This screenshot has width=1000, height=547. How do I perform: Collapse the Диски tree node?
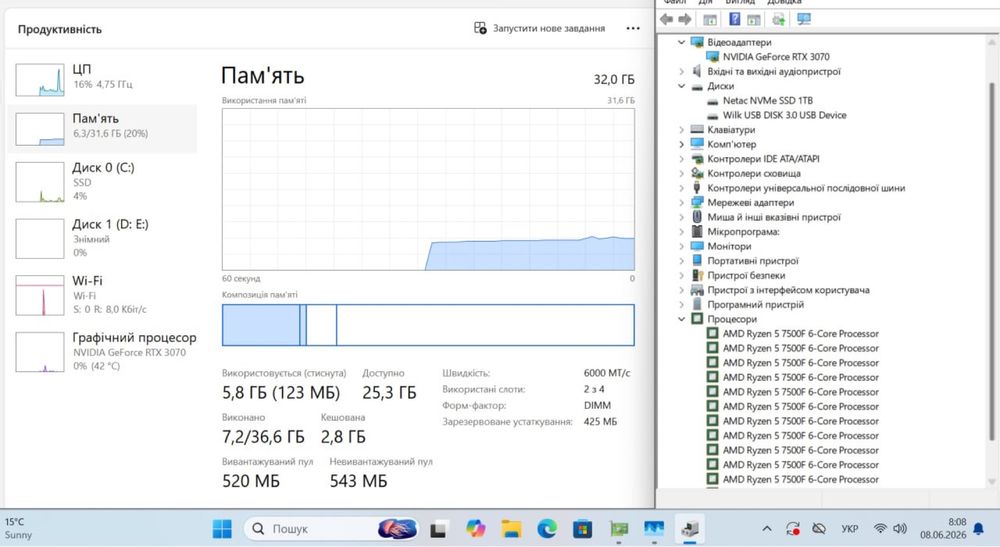point(681,86)
